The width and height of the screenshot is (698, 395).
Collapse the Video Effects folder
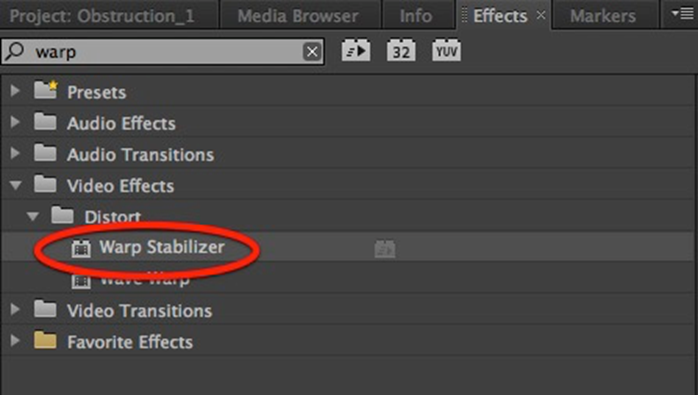coord(16,185)
